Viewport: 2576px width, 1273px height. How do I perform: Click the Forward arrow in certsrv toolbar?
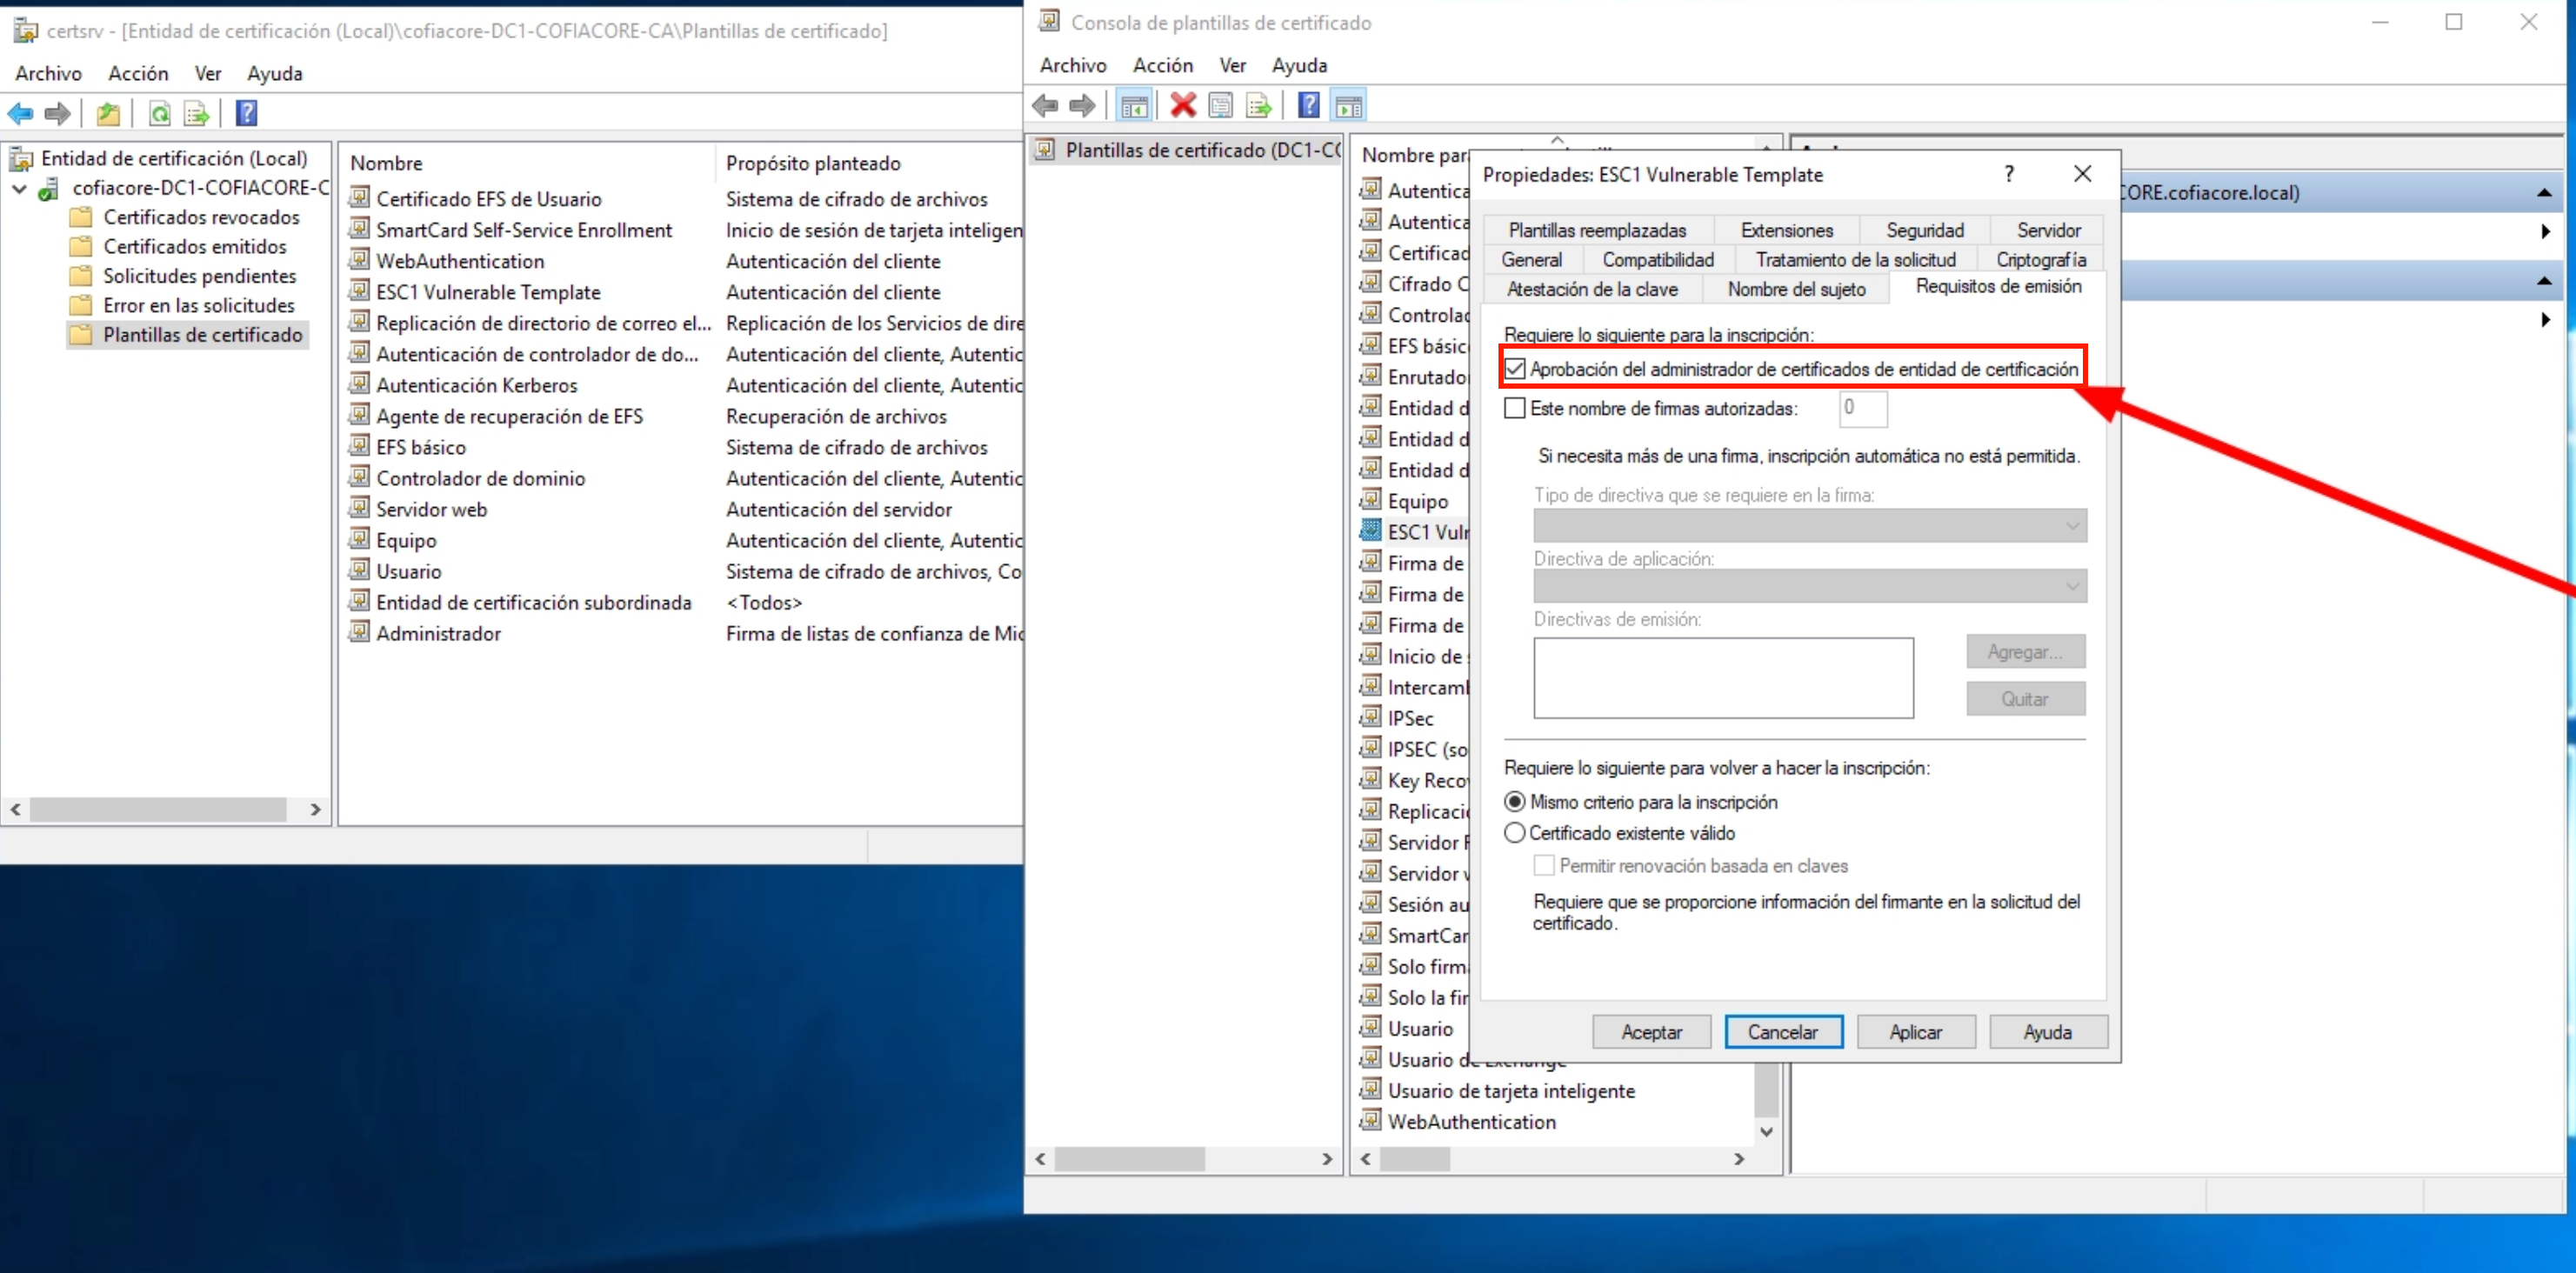(x=58, y=114)
